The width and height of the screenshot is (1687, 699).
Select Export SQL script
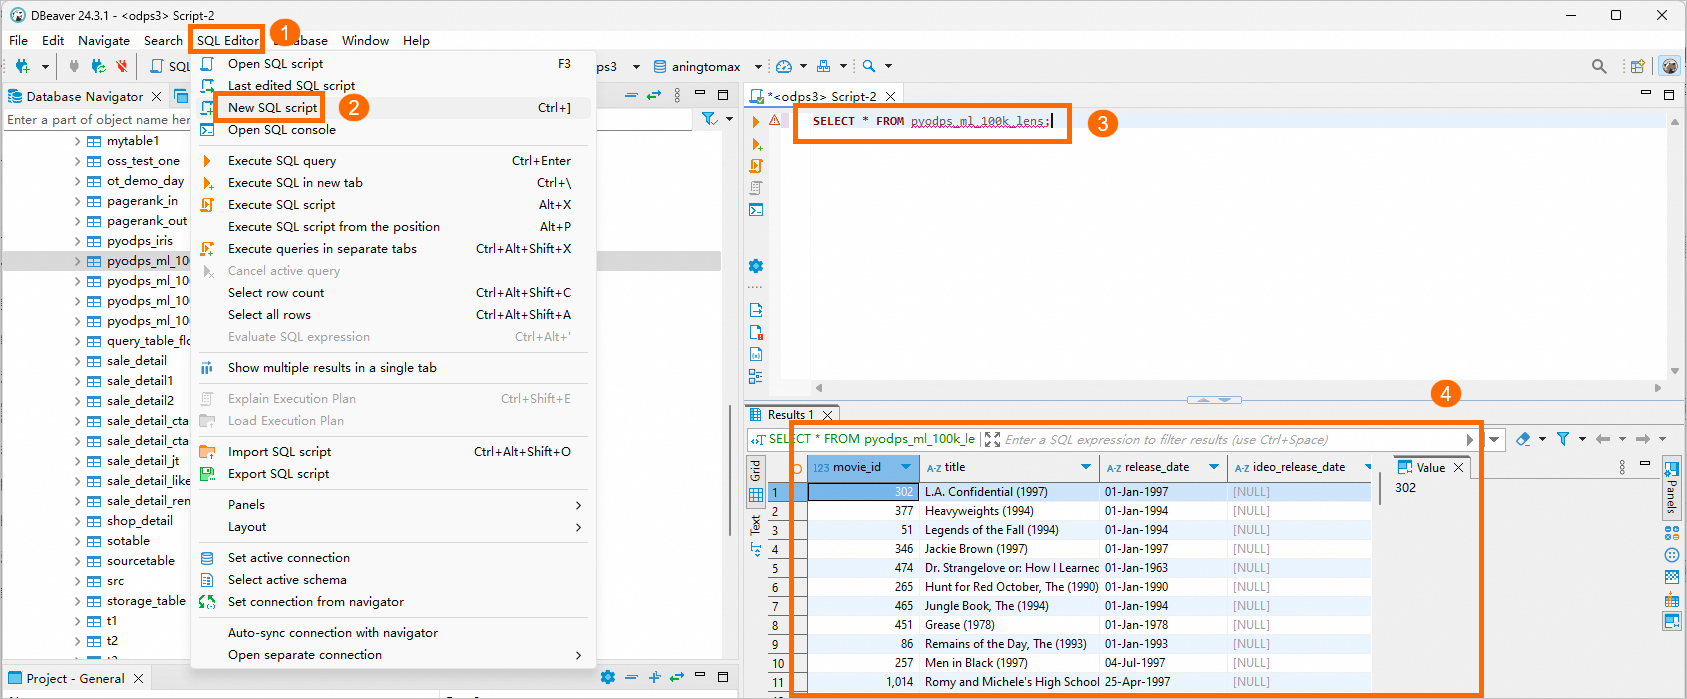click(278, 474)
